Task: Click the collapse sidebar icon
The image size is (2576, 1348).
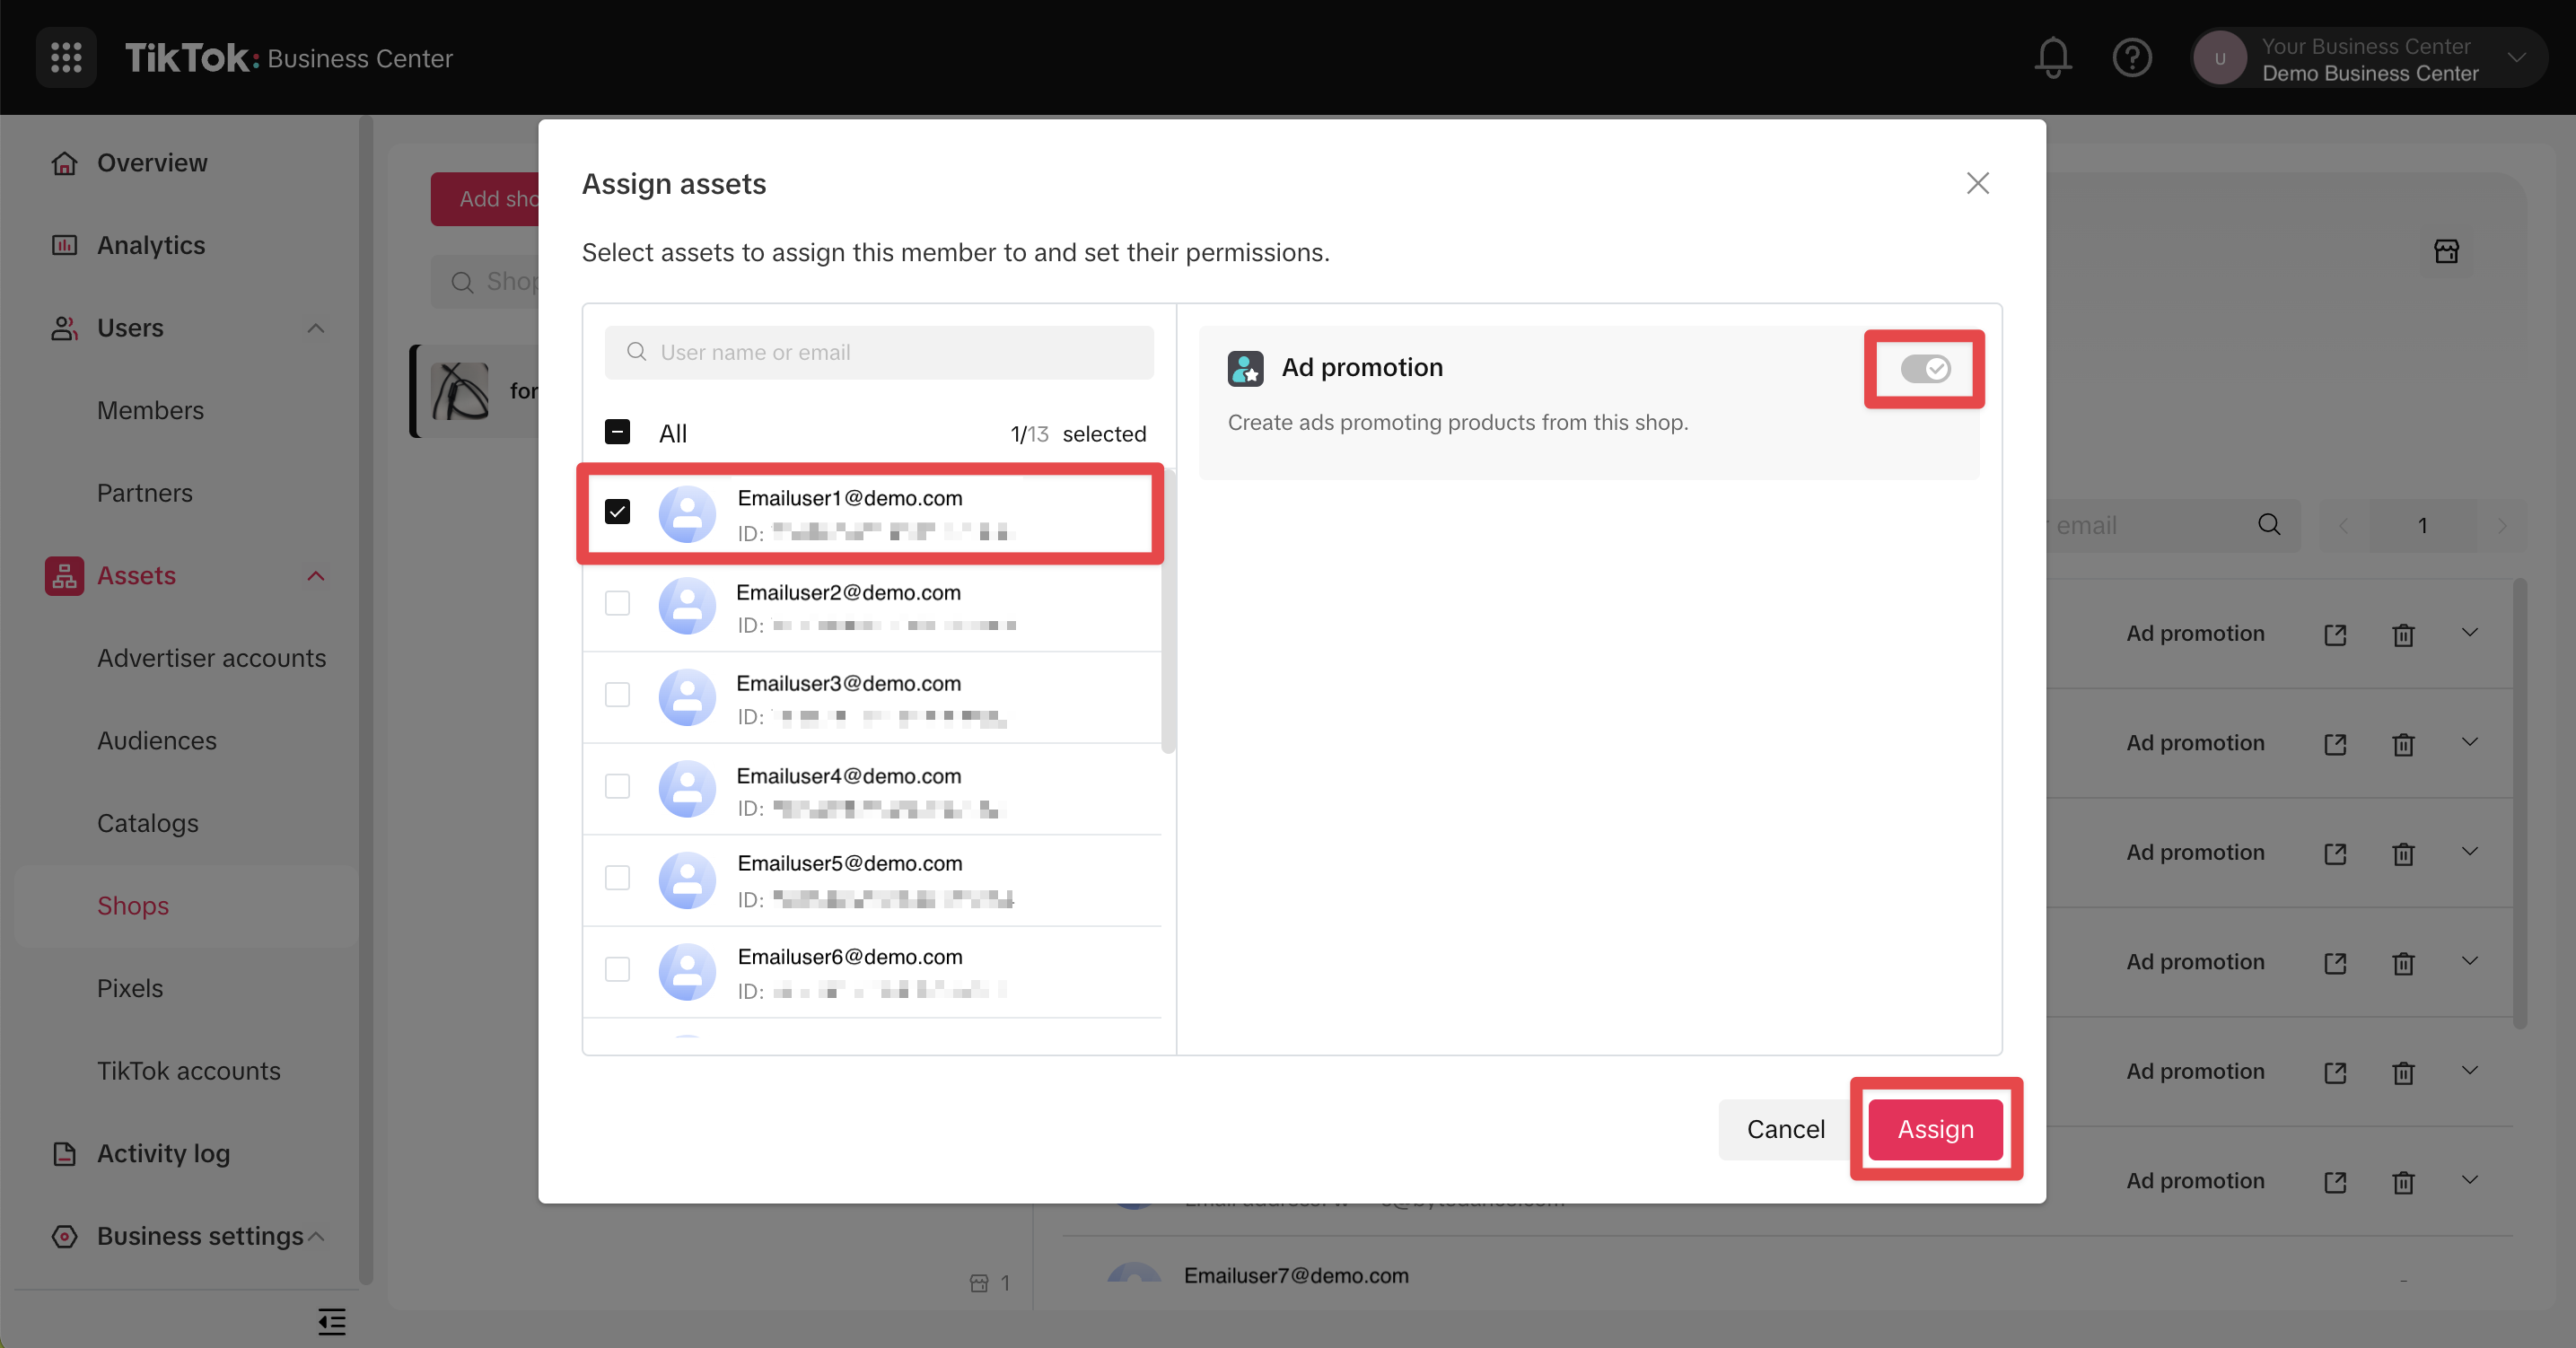Action: pos(331,1321)
